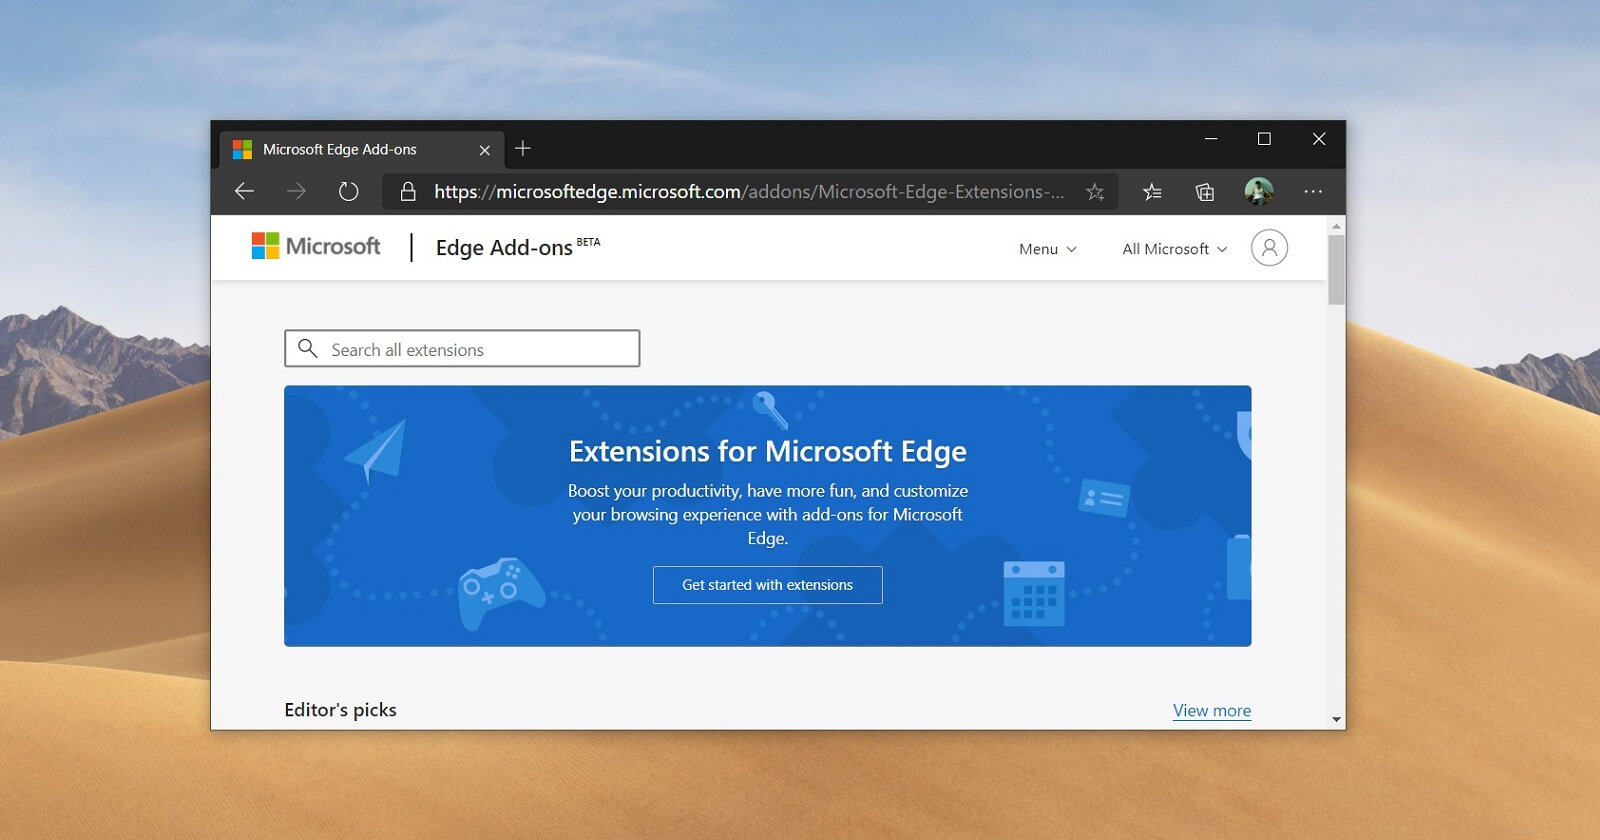
Task: Open the View more link
Action: (x=1212, y=710)
